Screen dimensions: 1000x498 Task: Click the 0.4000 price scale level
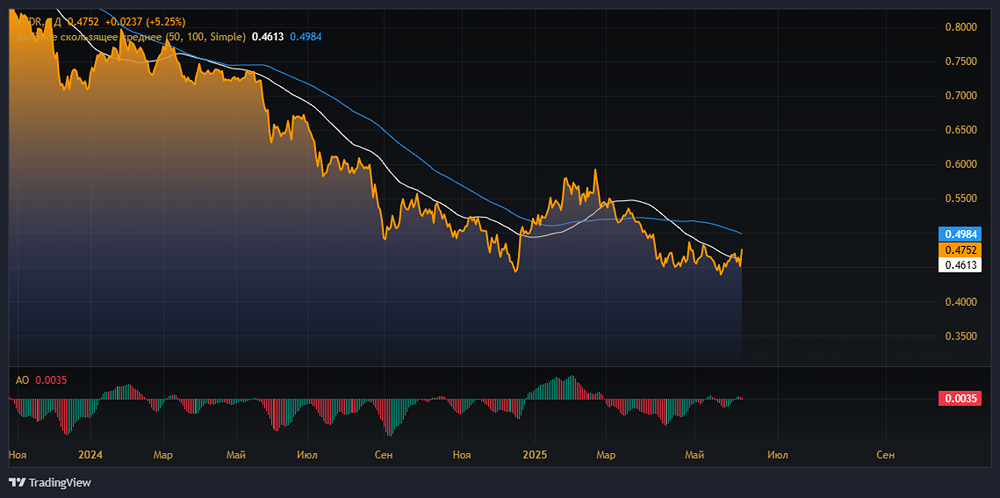(959, 302)
